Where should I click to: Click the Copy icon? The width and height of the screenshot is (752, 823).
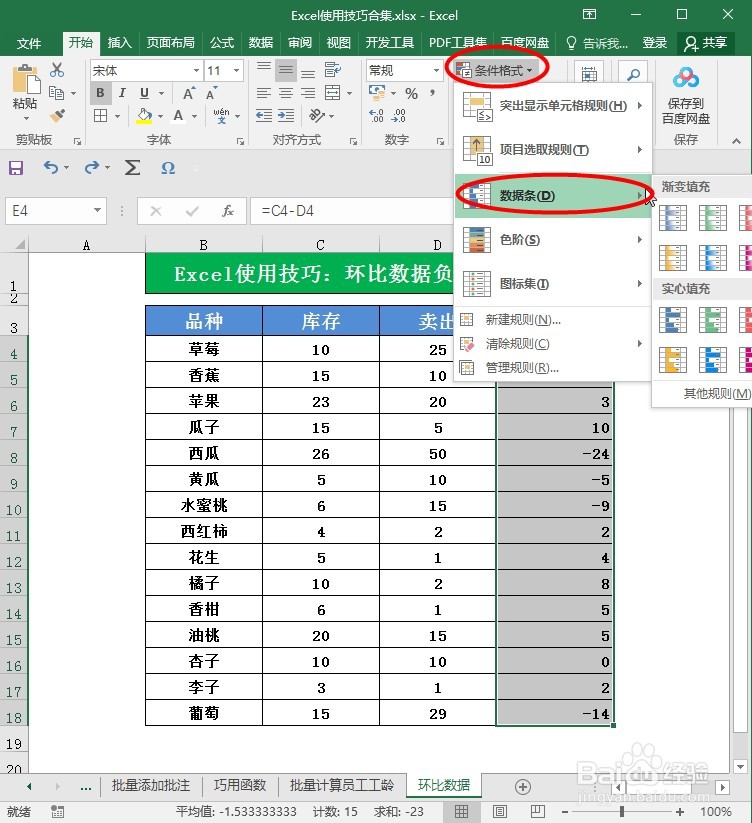57,93
